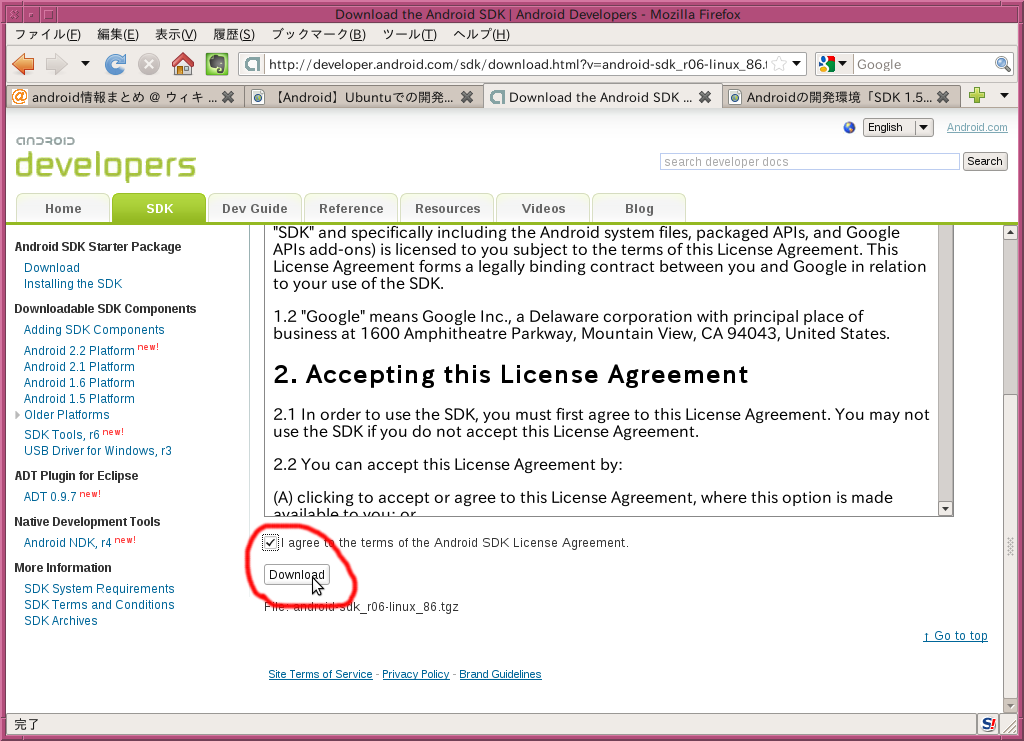Click the android developers logo

(x=104, y=158)
